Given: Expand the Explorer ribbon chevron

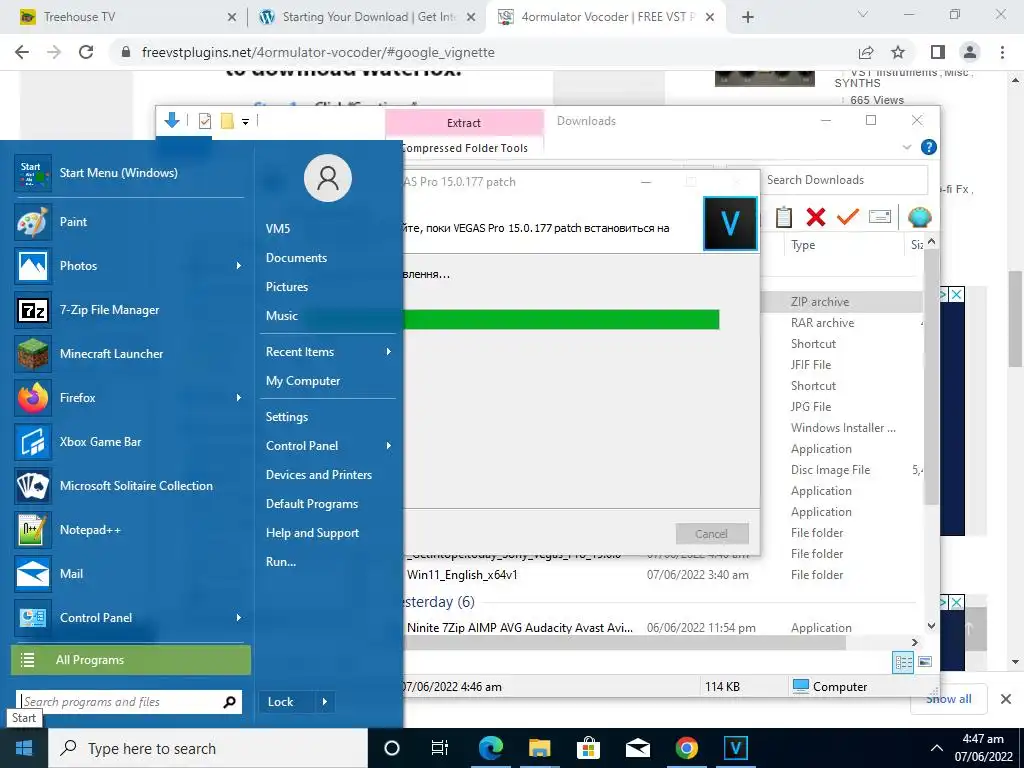Looking at the screenshot, I should (906, 148).
